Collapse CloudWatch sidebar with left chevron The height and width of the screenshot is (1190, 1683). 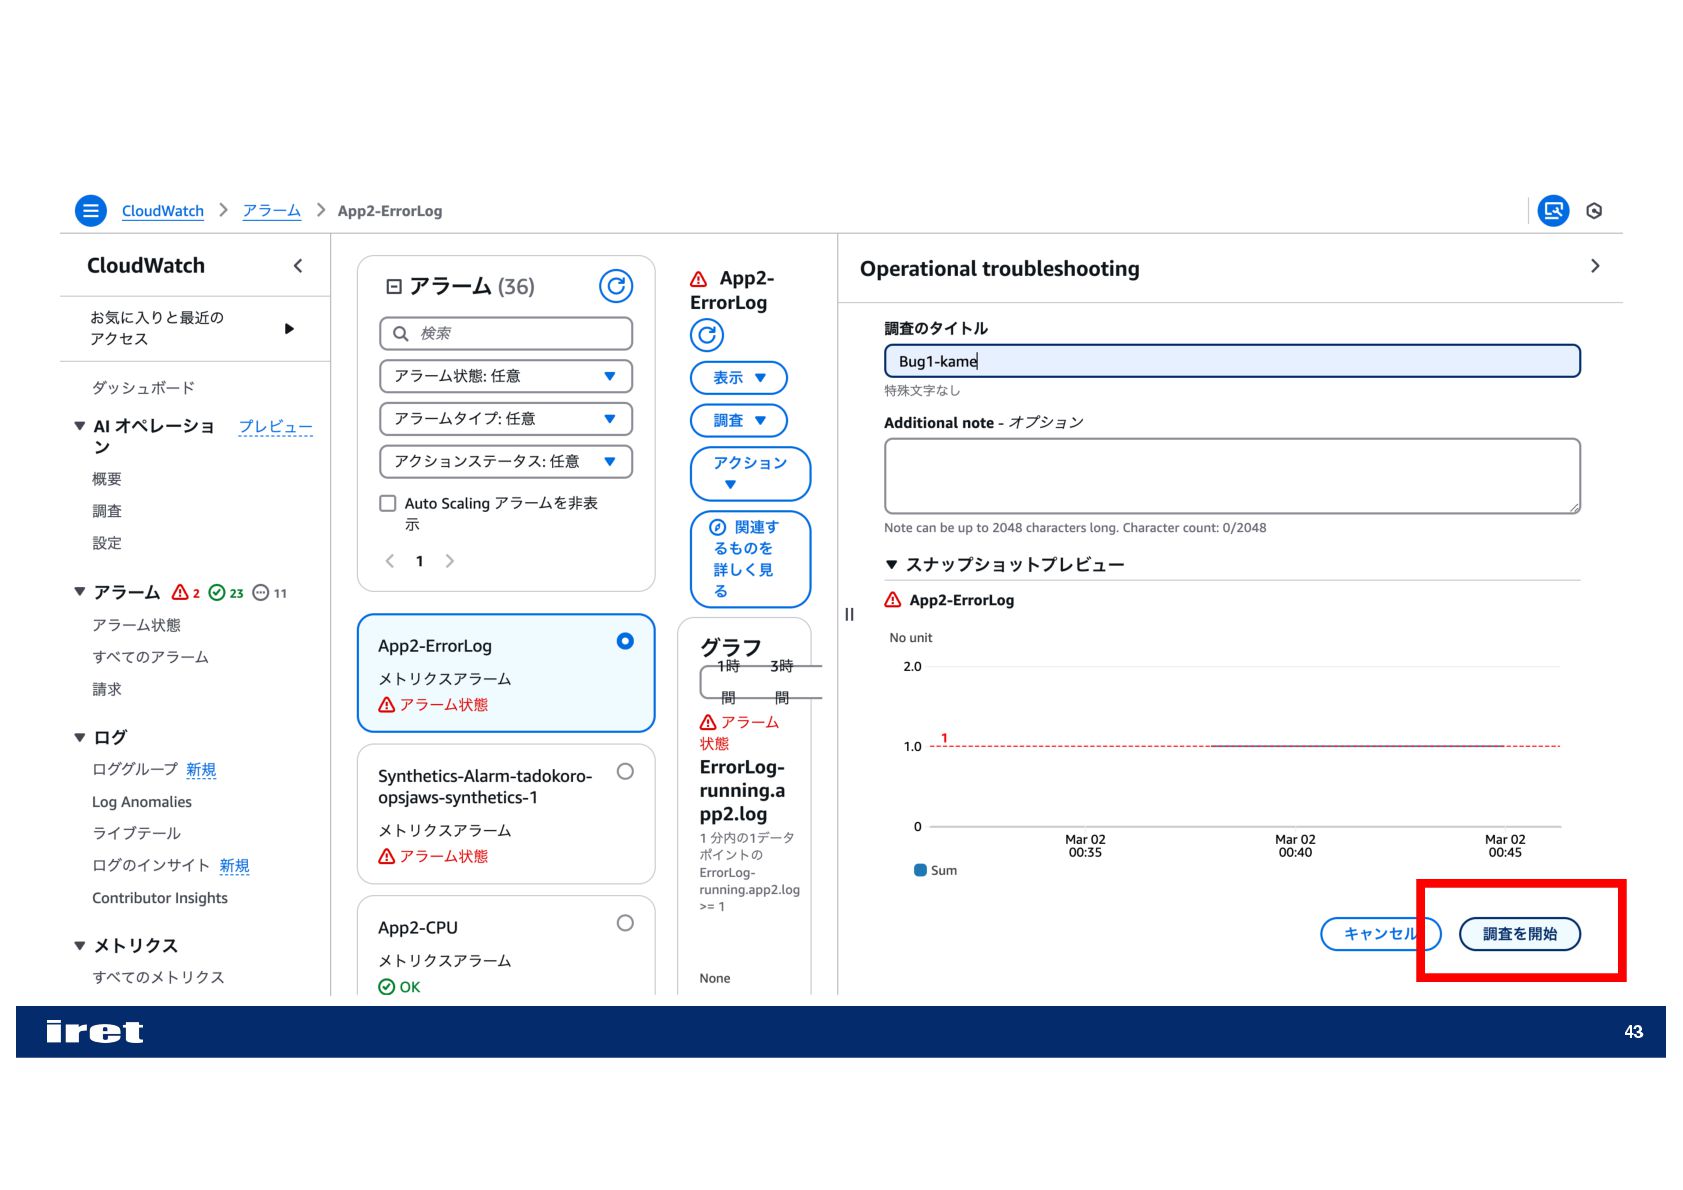pos(298,266)
